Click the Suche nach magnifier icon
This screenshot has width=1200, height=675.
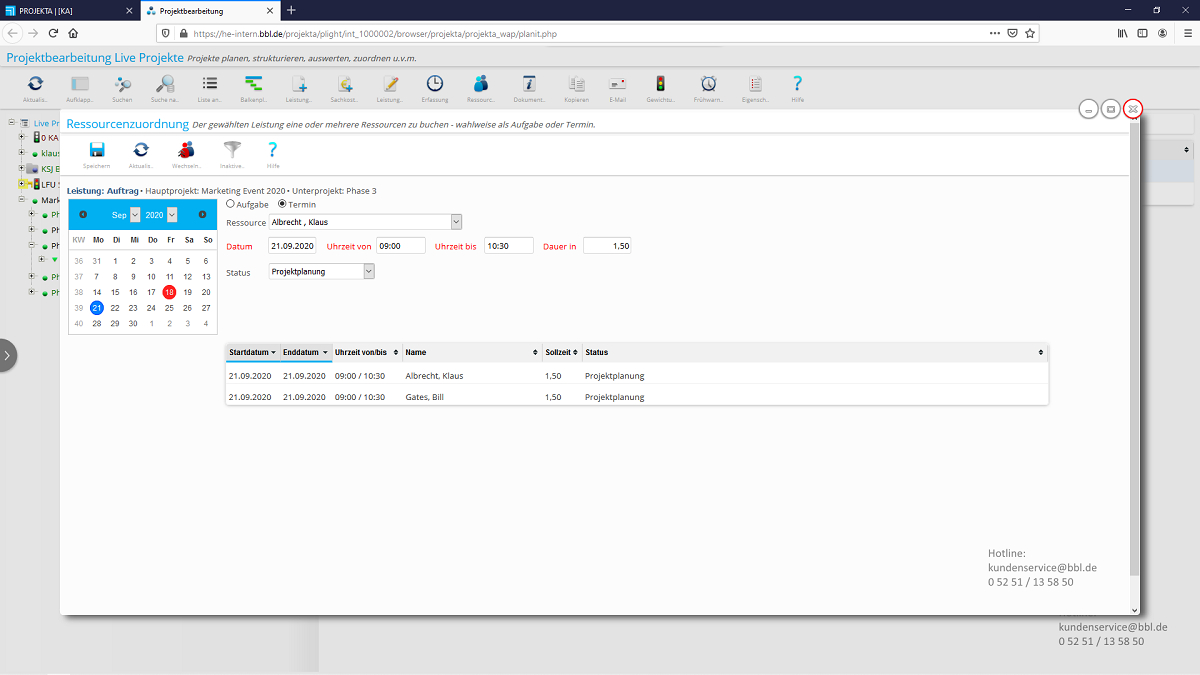165,84
